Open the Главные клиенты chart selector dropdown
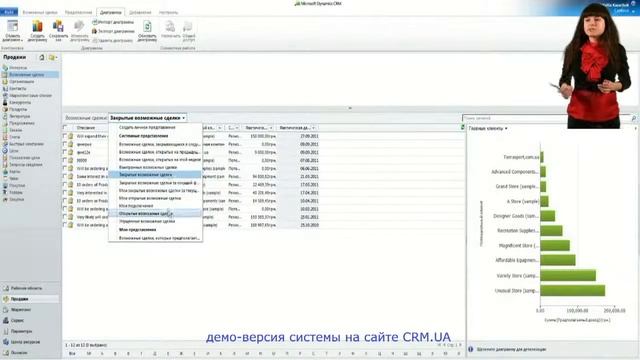This screenshot has height=360, width=640. 488,128
